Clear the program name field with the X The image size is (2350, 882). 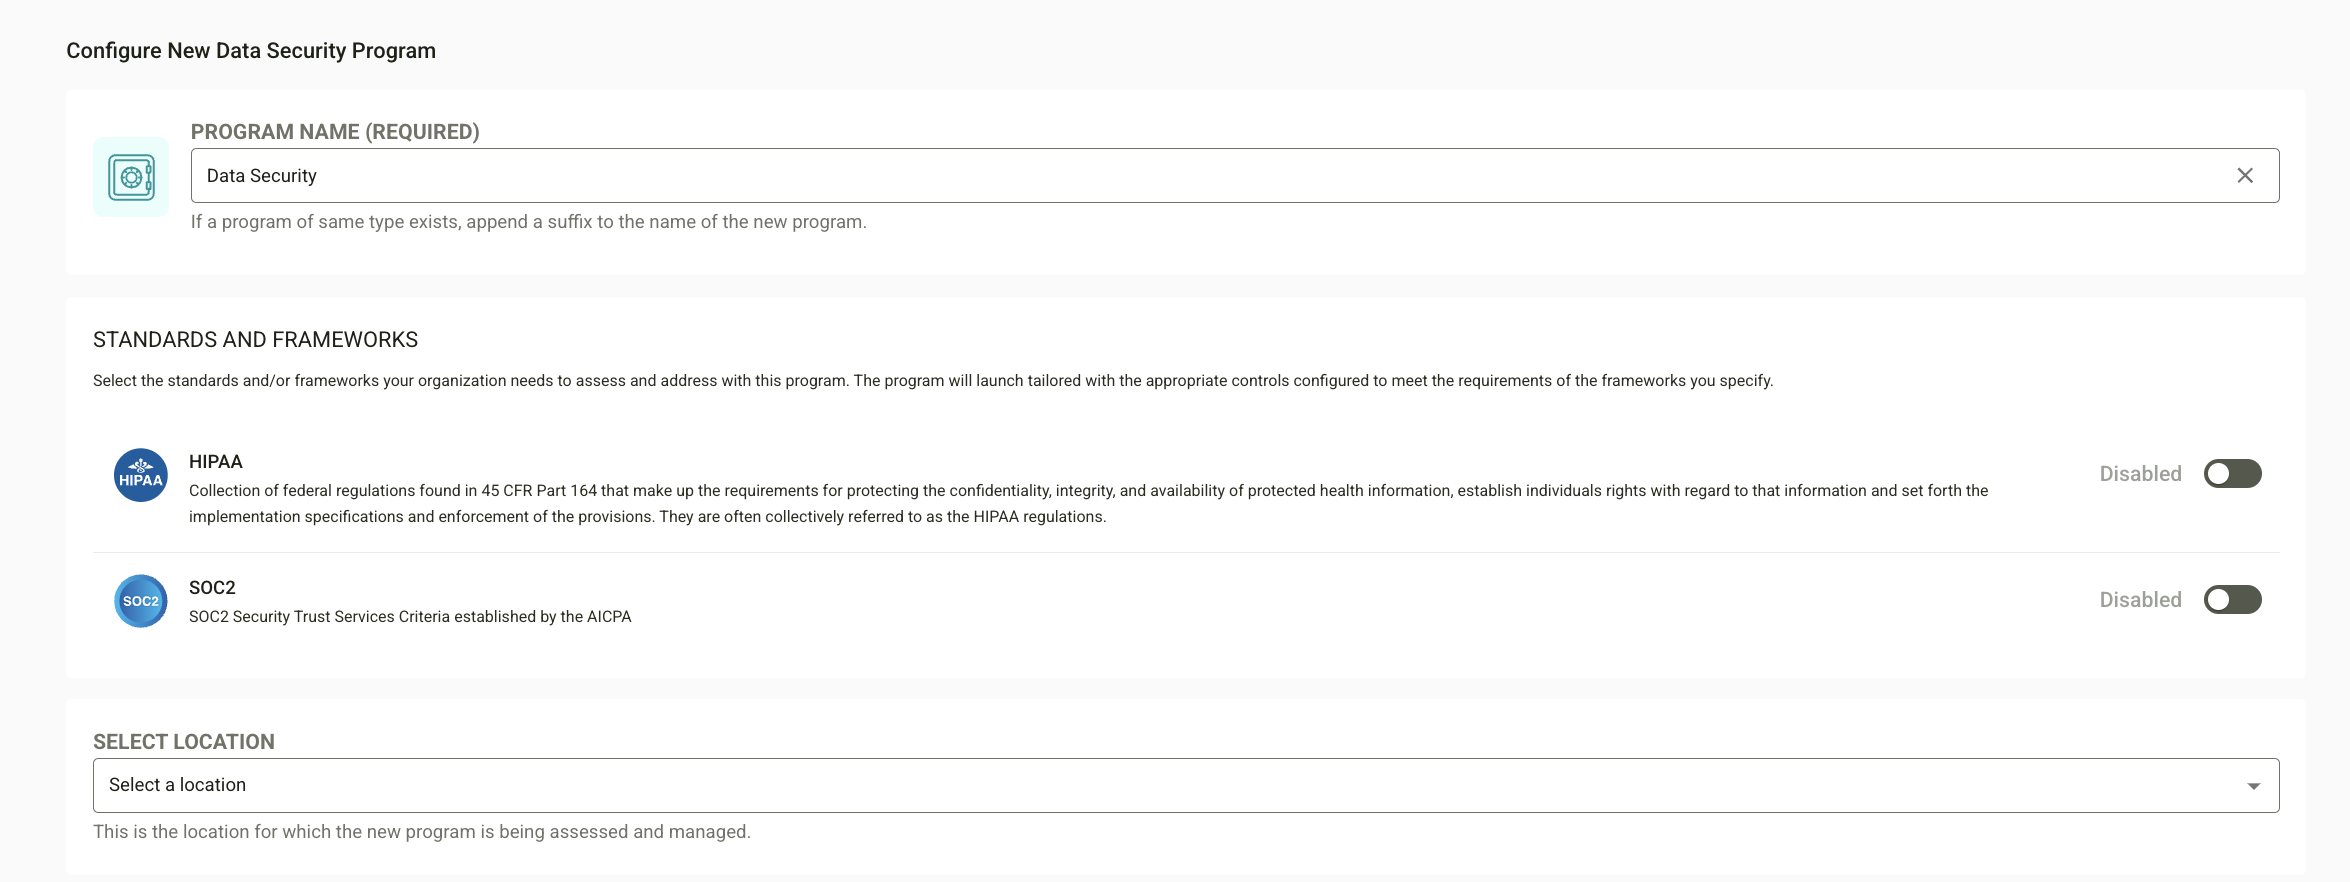coord(2245,176)
